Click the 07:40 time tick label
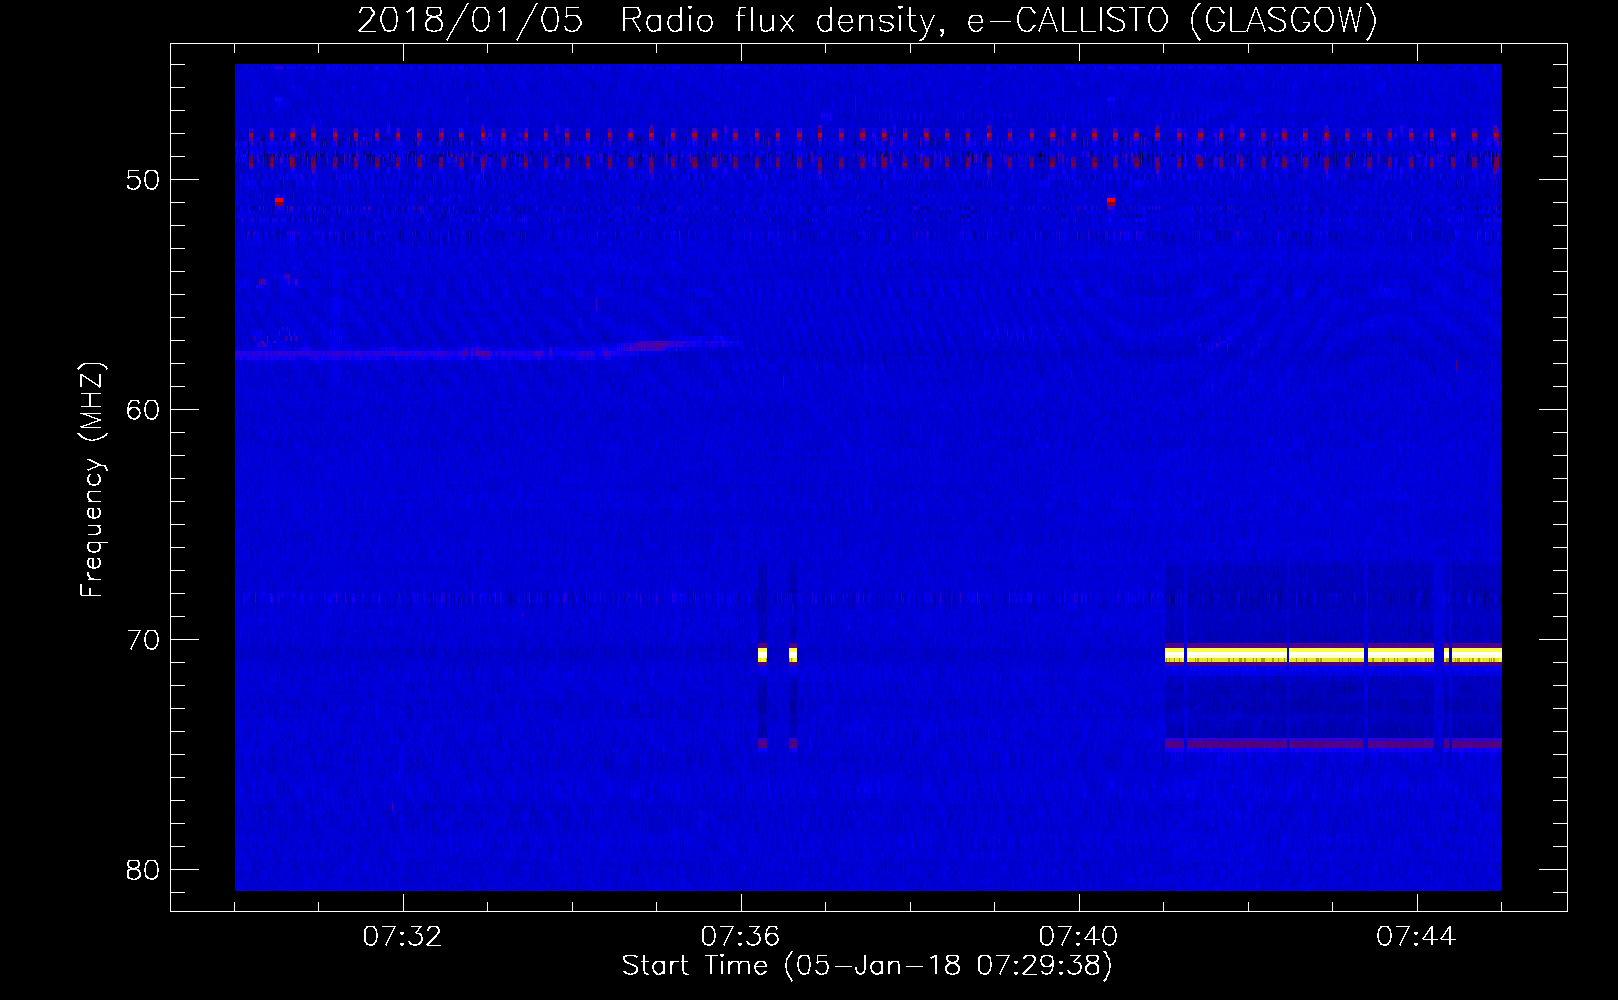 point(1078,937)
